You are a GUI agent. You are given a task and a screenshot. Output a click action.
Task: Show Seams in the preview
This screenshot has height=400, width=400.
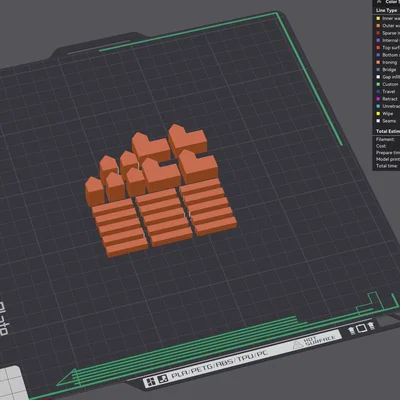(388, 121)
